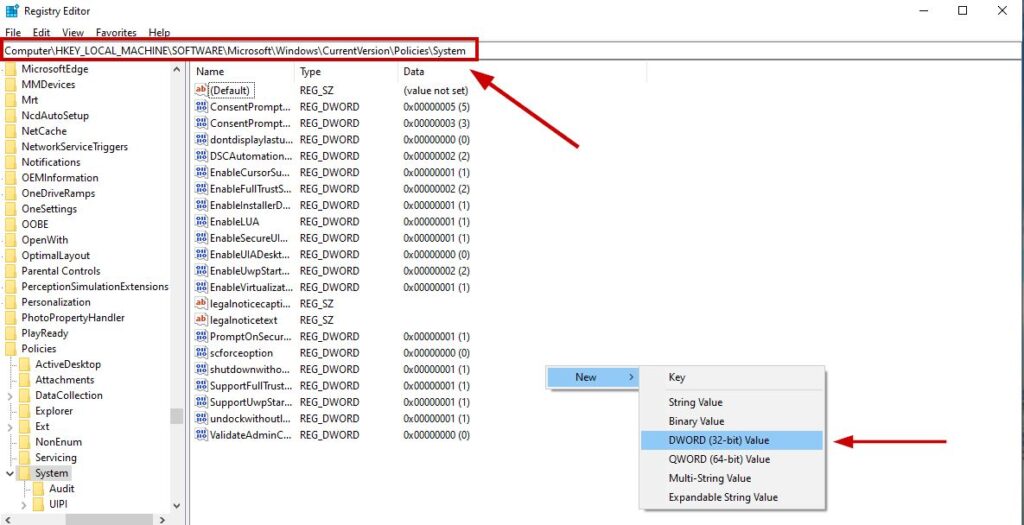Open the Help menu
1024x525 pixels.
[159, 32]
